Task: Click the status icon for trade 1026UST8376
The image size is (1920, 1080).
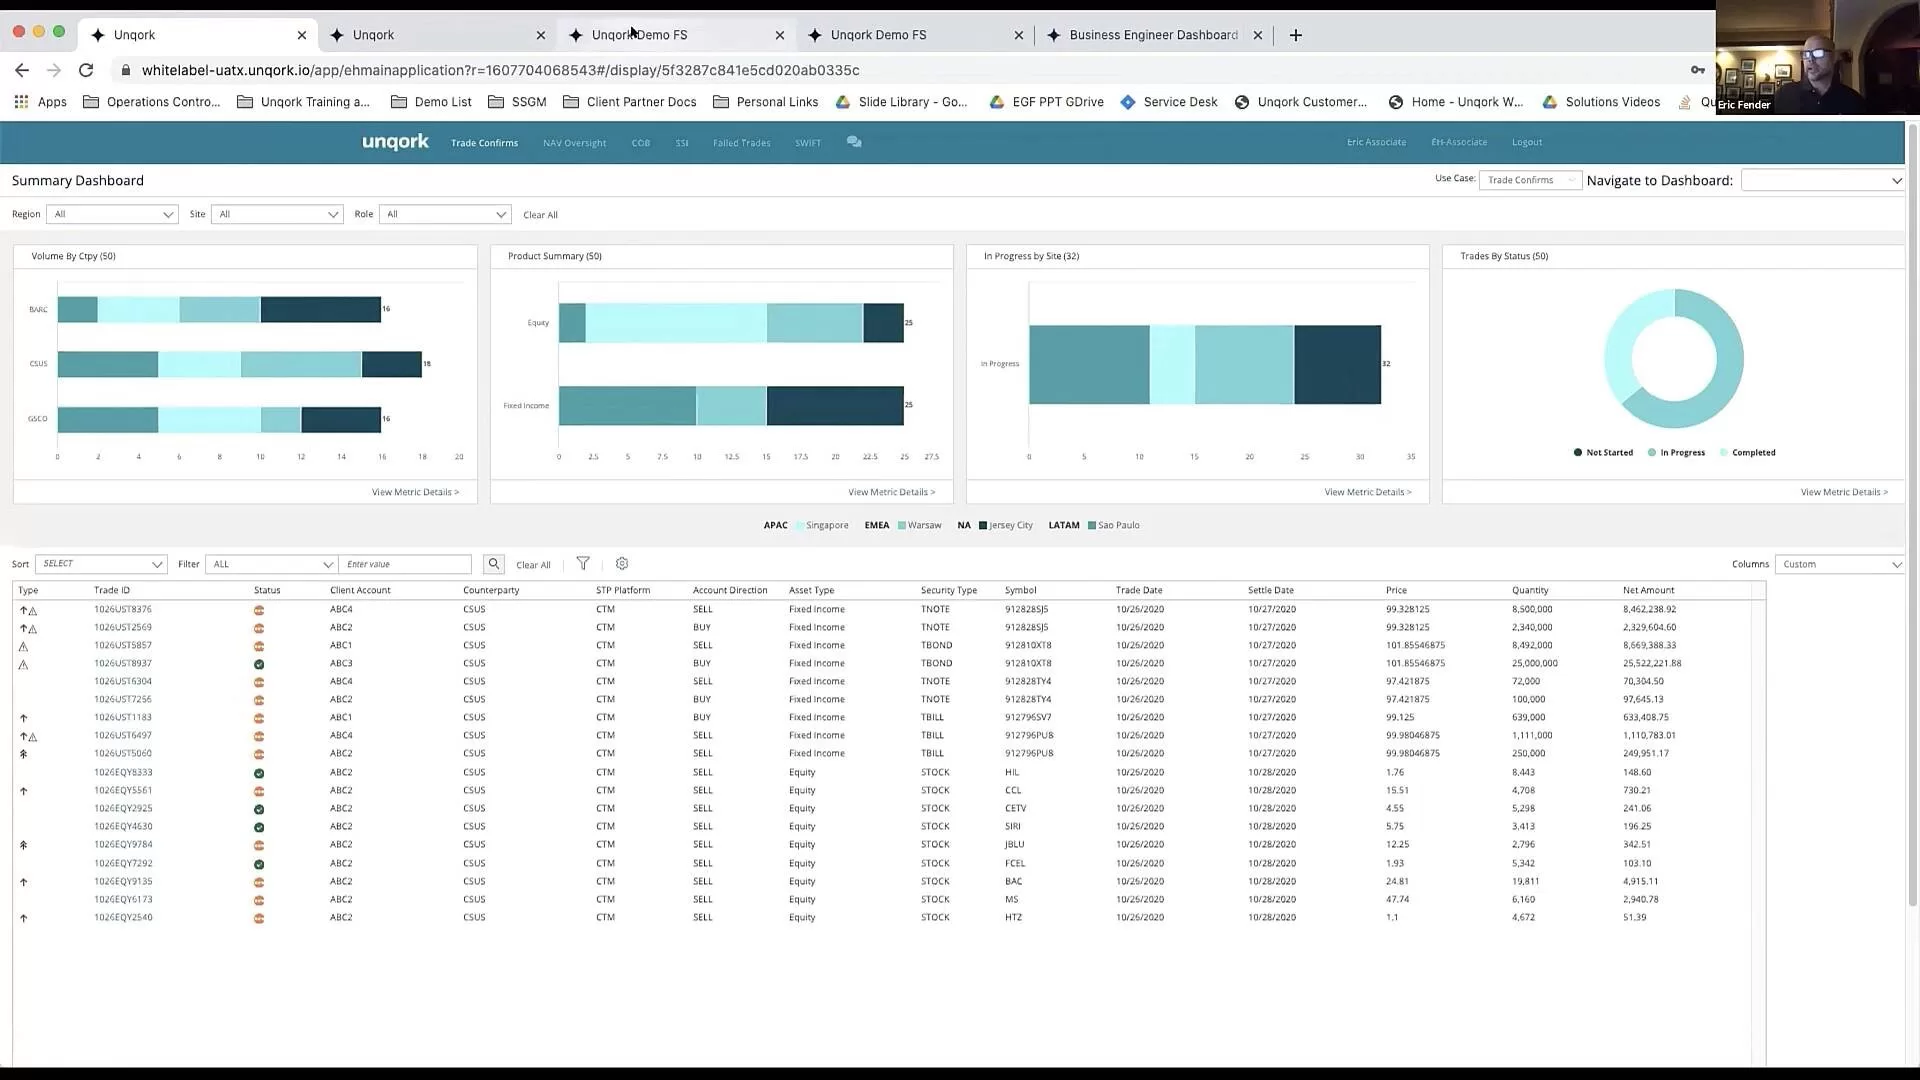Action: coord(259,610)
